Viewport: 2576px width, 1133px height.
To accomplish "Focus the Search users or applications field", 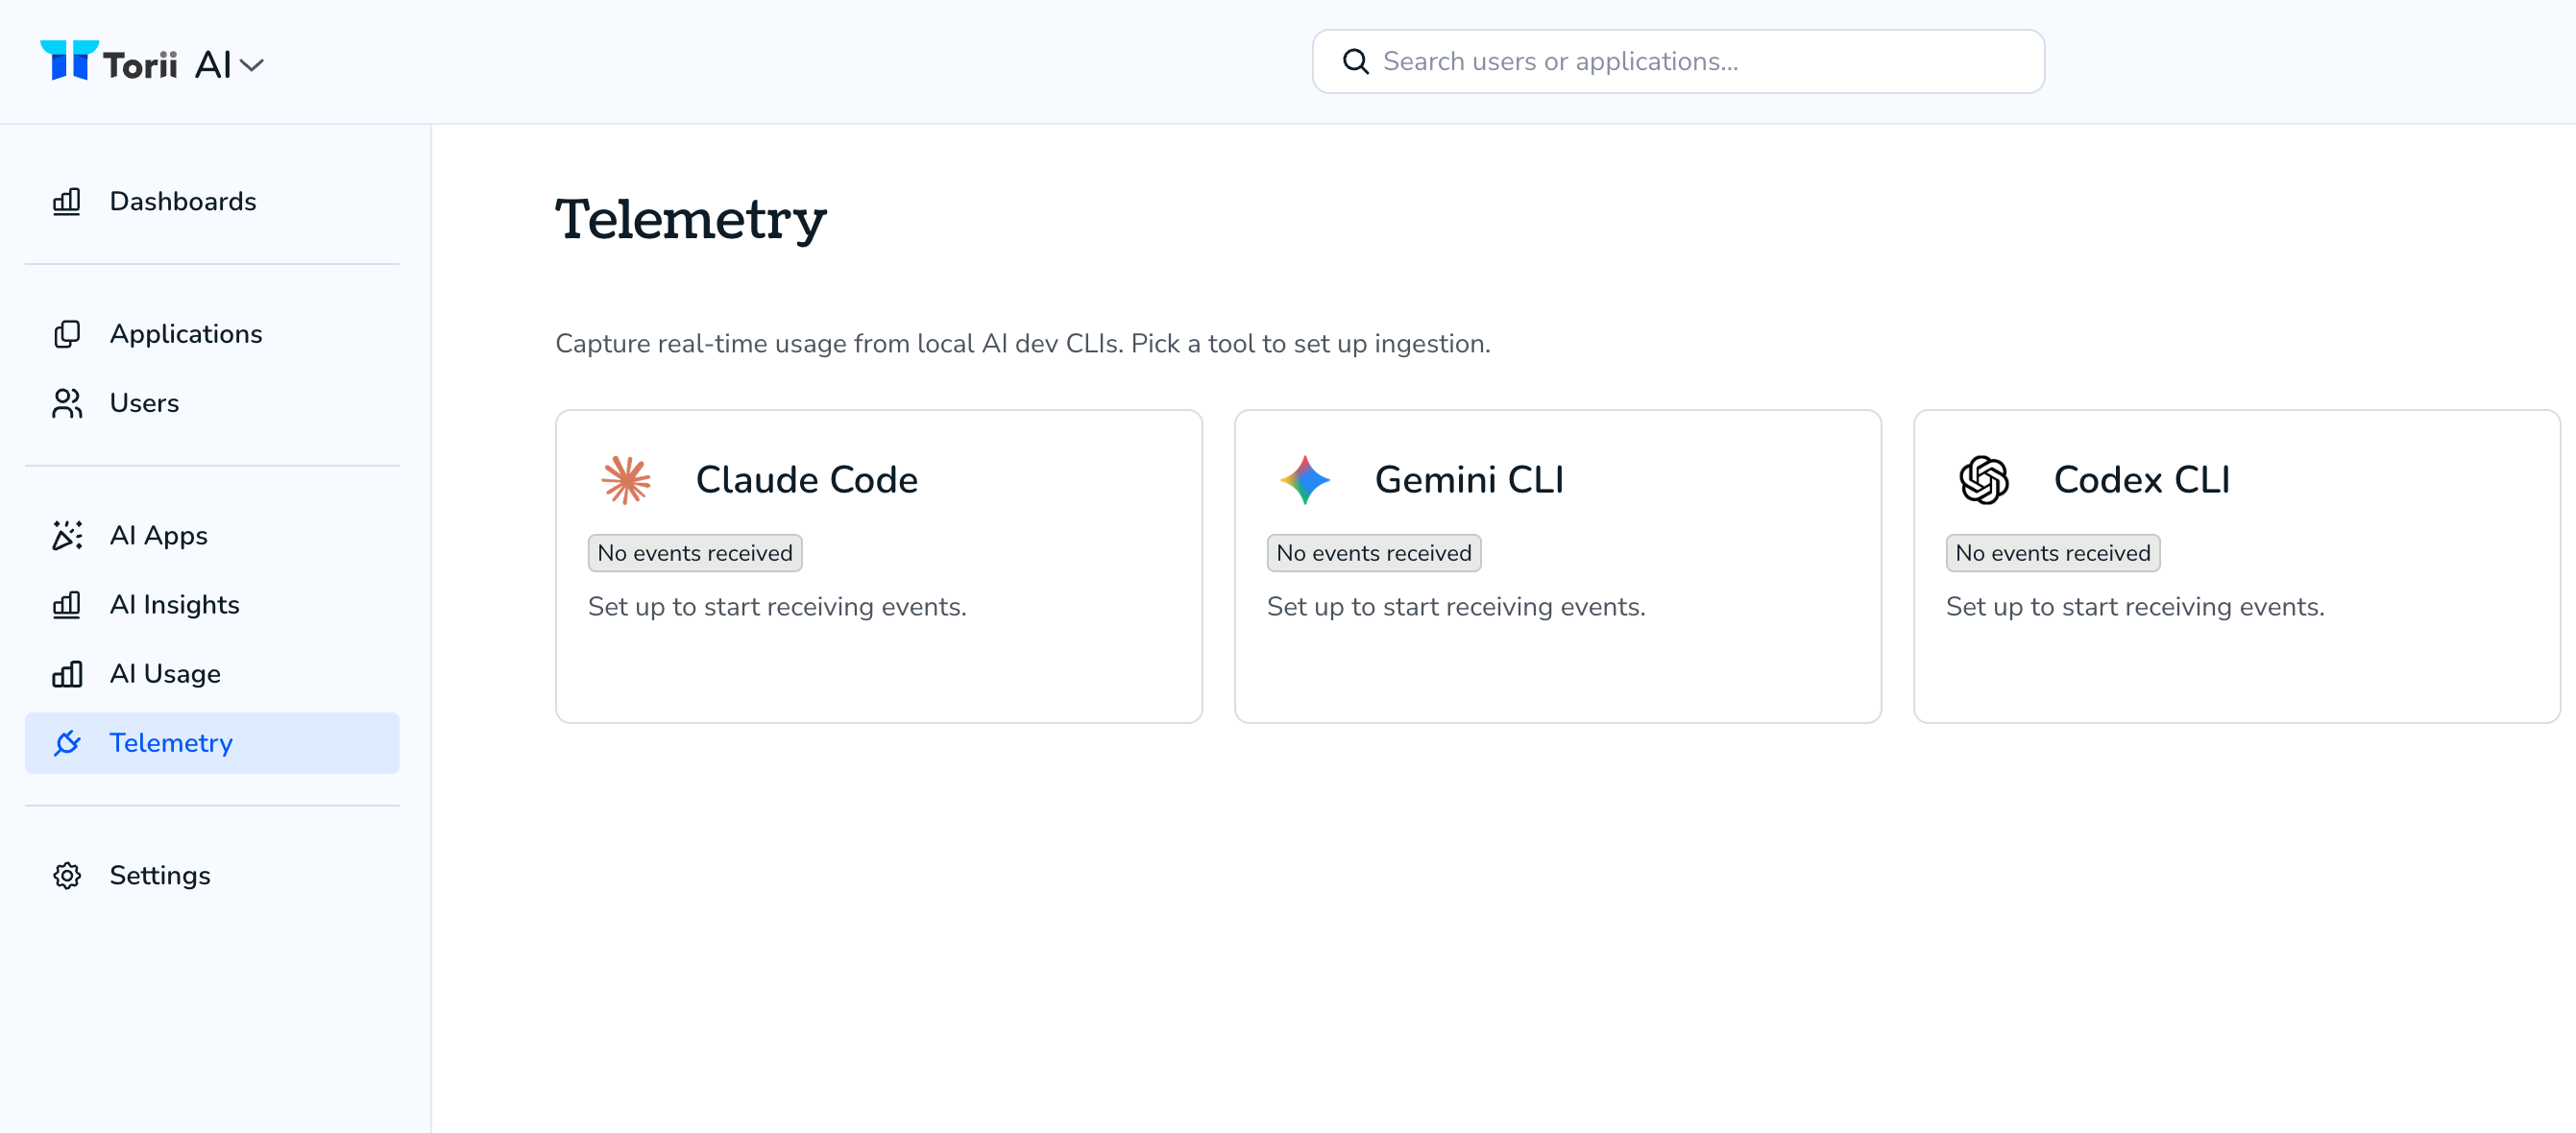I will tap(1678, 62).
